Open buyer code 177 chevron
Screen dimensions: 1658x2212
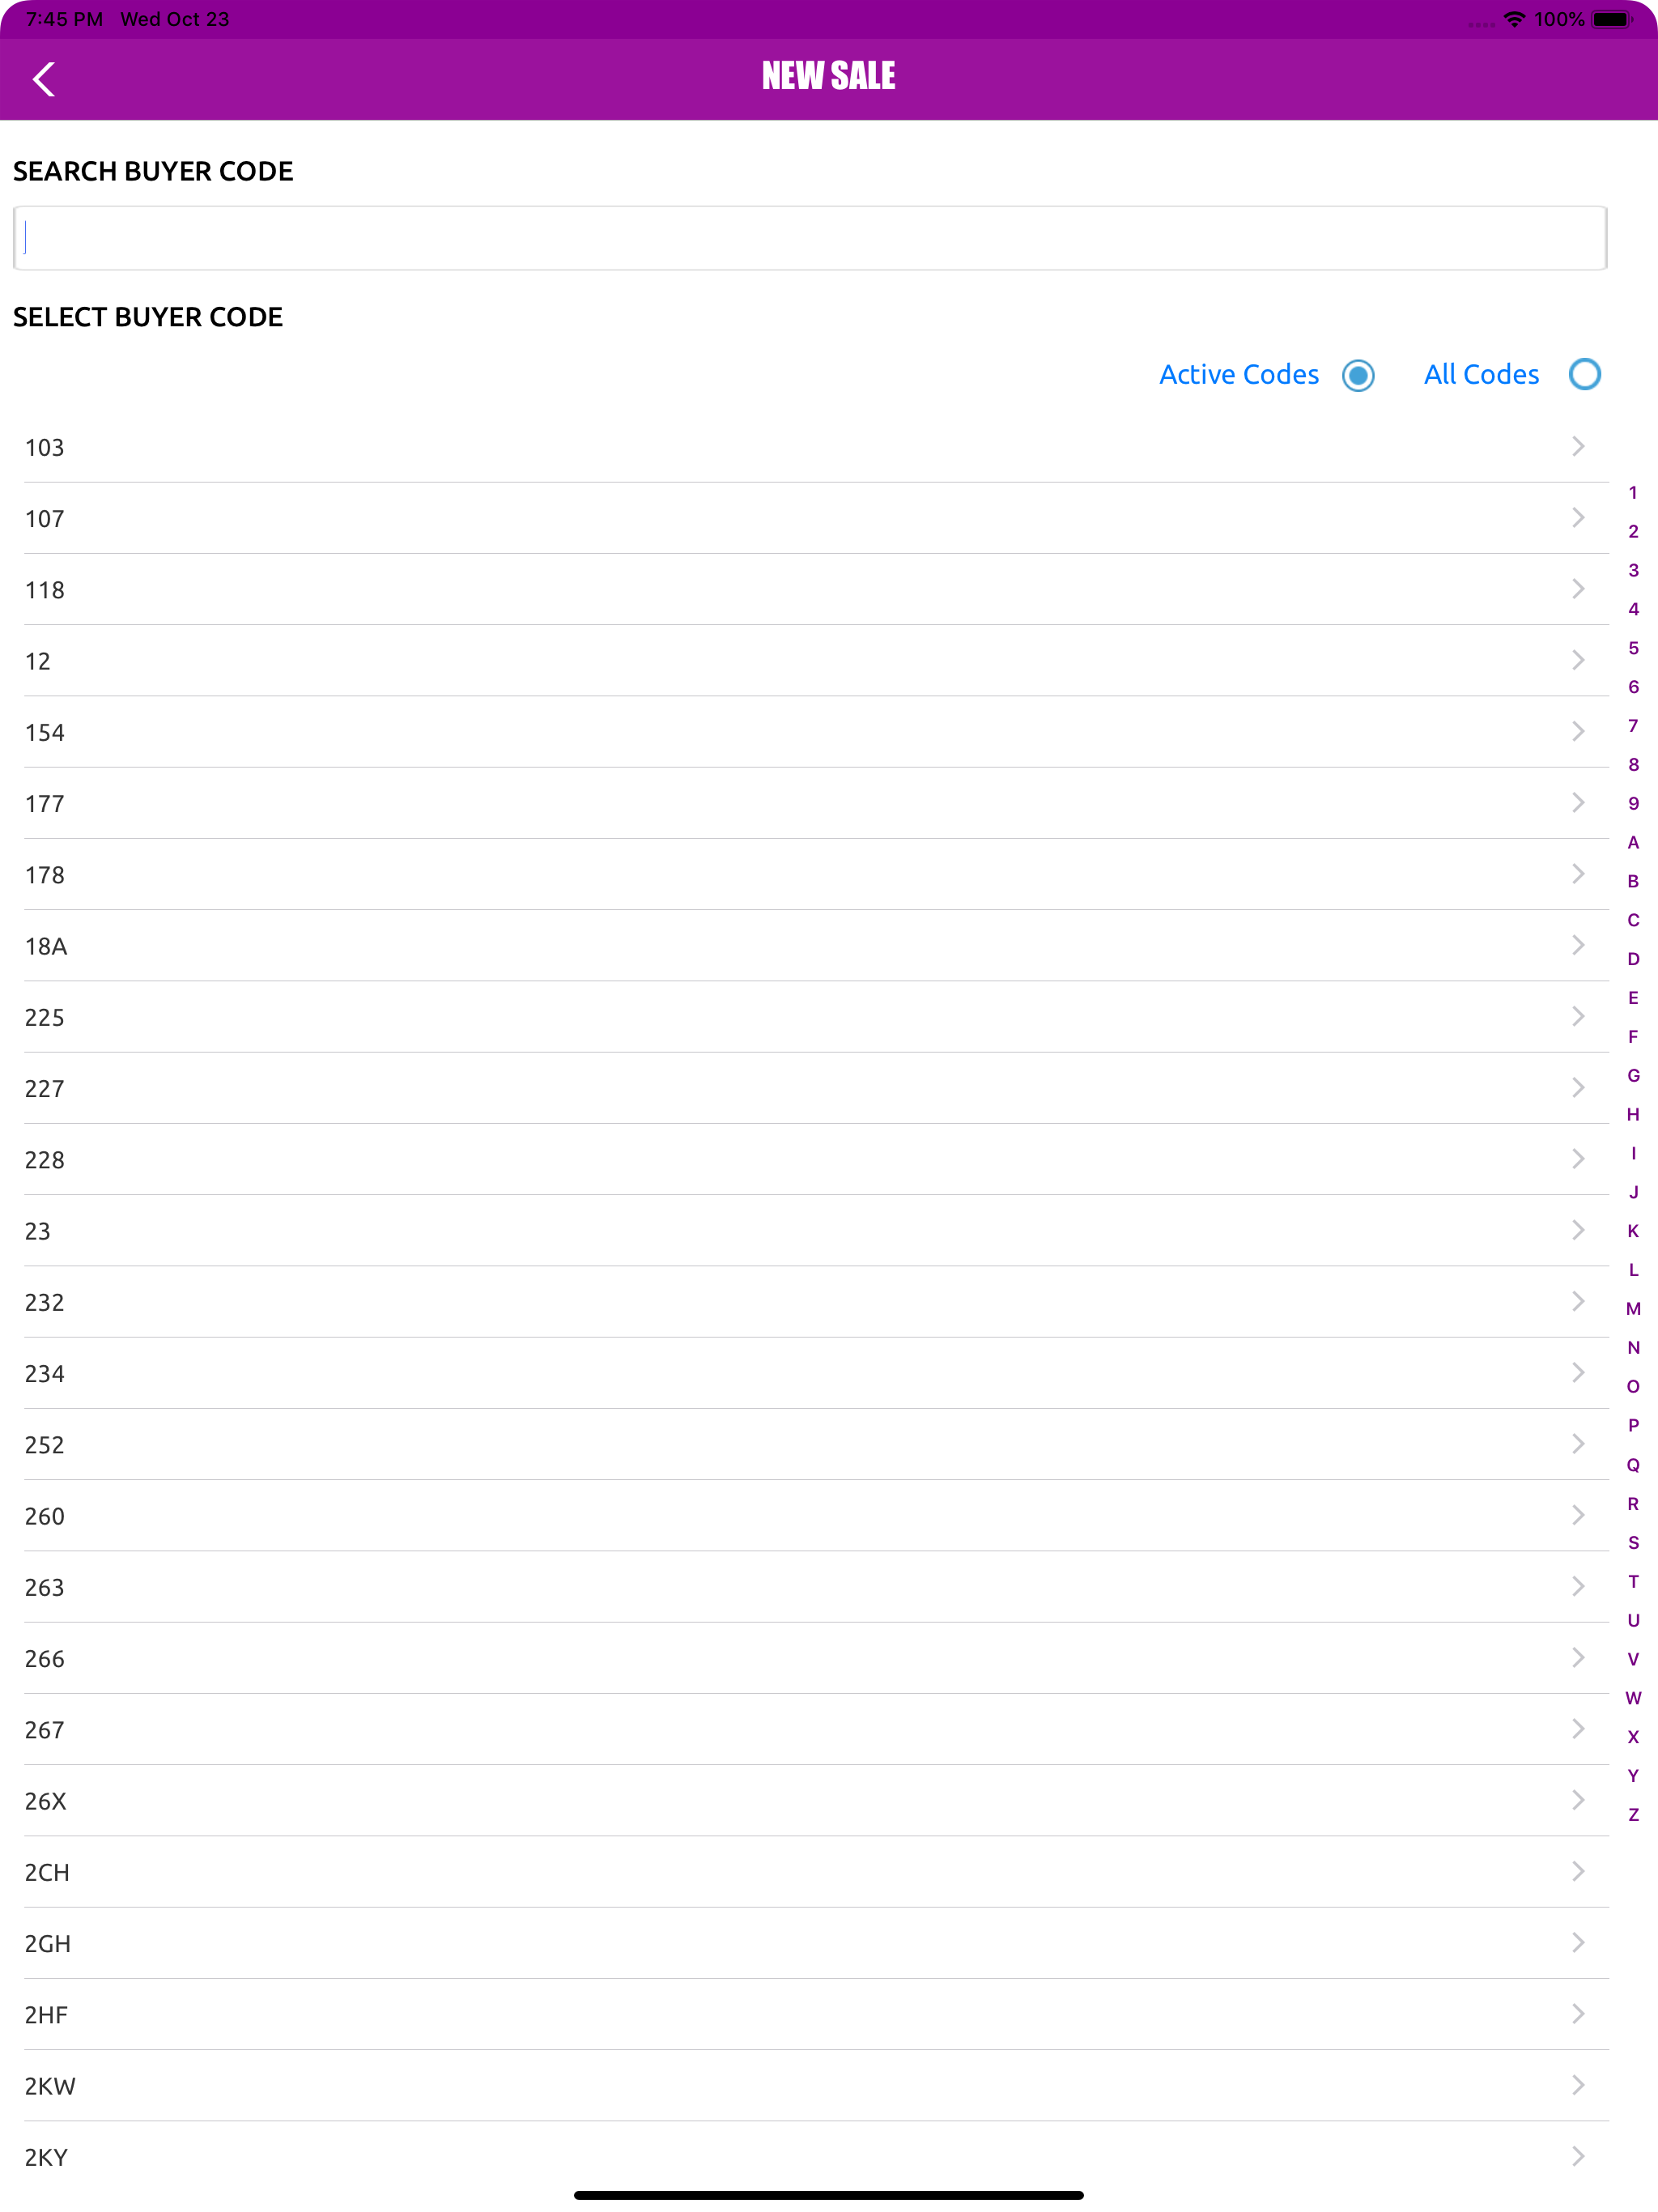pos(1578,802)
